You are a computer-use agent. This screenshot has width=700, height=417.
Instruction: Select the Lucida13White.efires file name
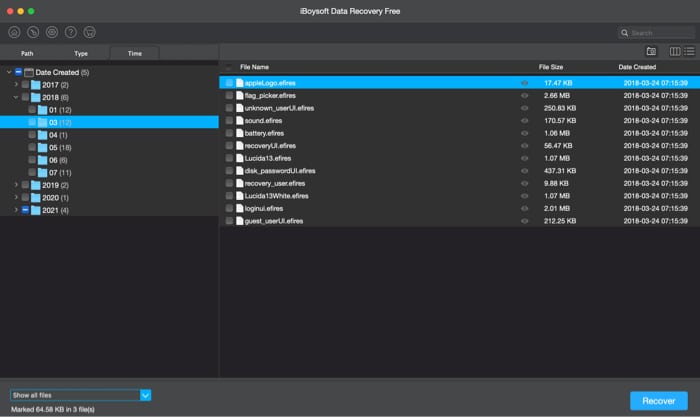pos(276,196)
